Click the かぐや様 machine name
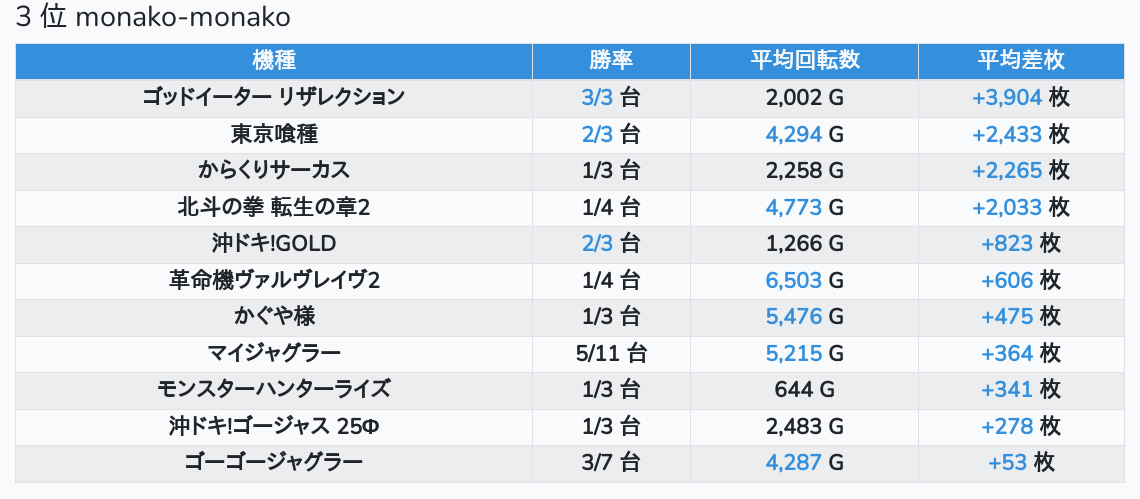Image resolution: width=1140 pixels, height=499 pixels. pyautogui.click(x=273, y=316)
